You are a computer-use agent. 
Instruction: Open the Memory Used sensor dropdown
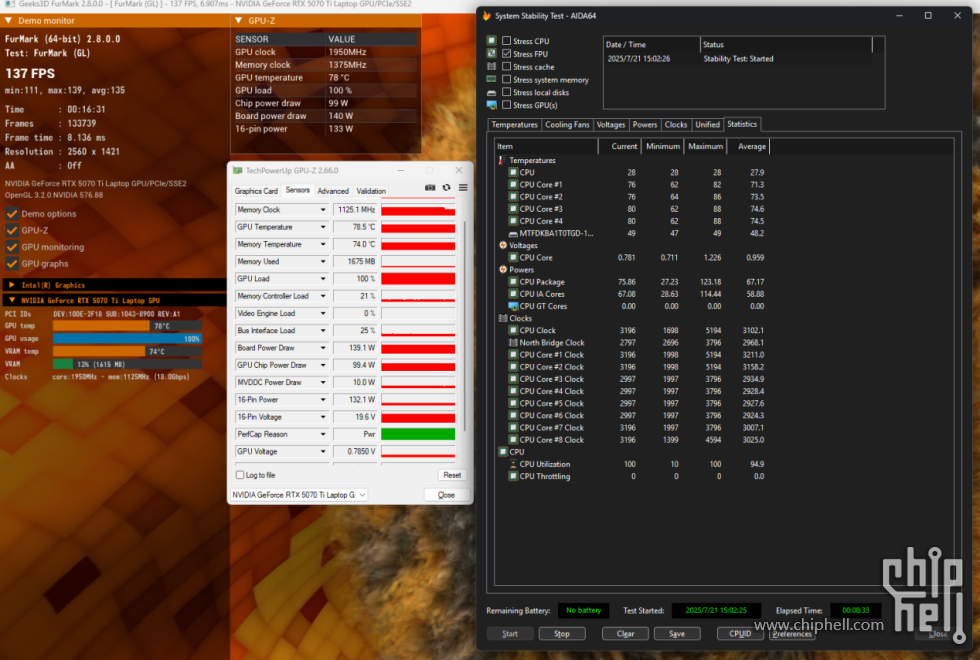[323, 261]
